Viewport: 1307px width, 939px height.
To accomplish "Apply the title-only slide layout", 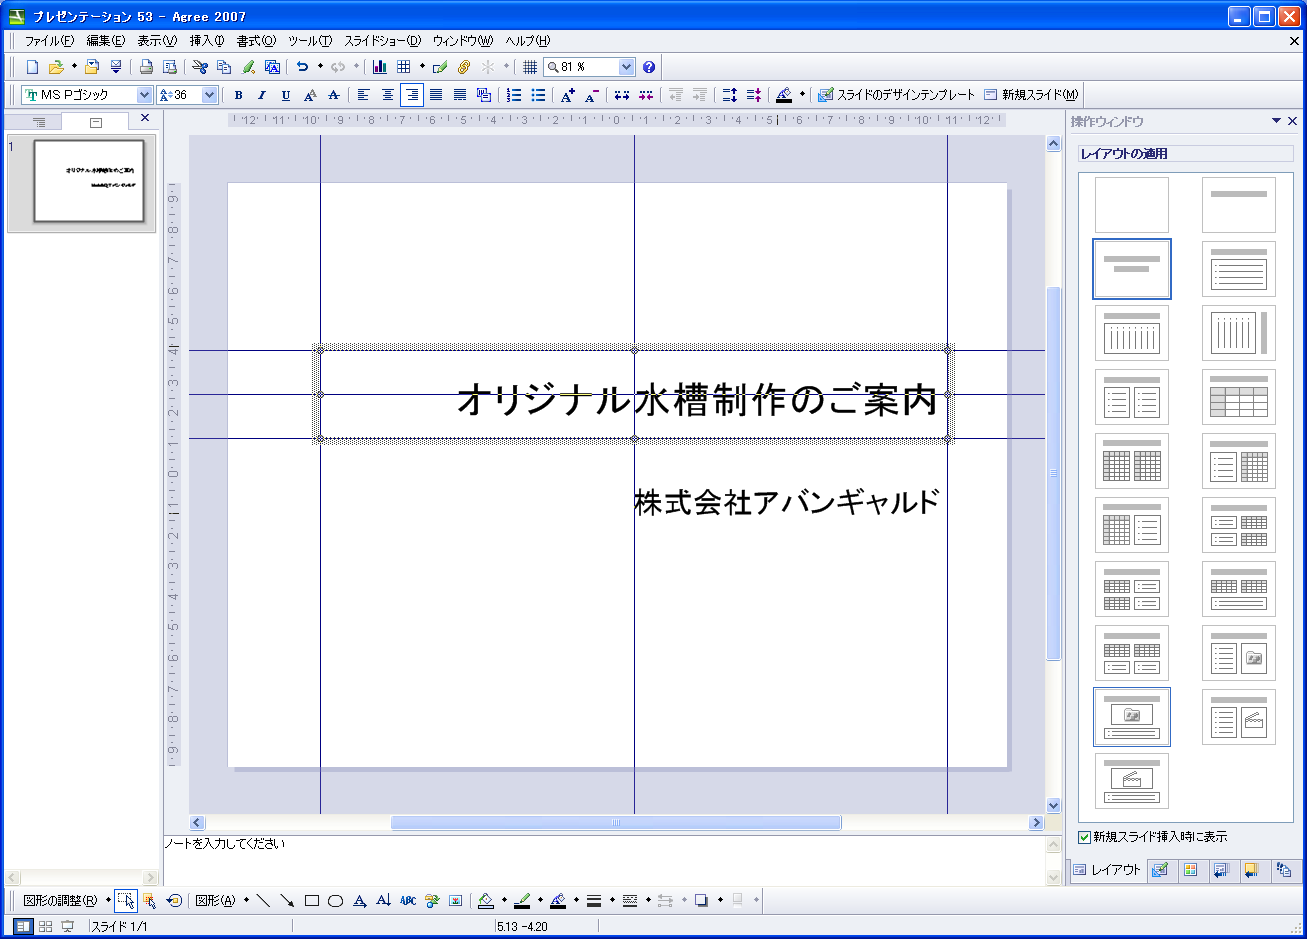I will click(1239, 205).
